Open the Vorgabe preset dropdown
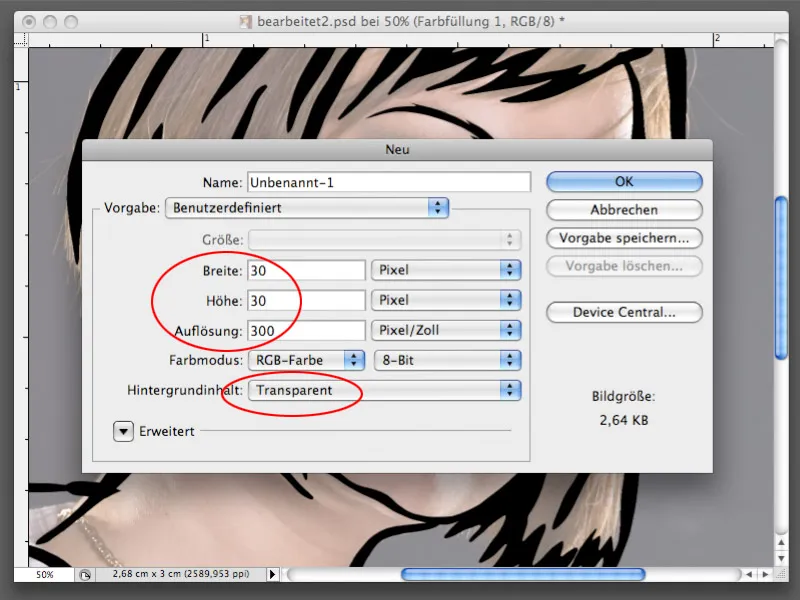The image size is (800, 600). point(307,208)
